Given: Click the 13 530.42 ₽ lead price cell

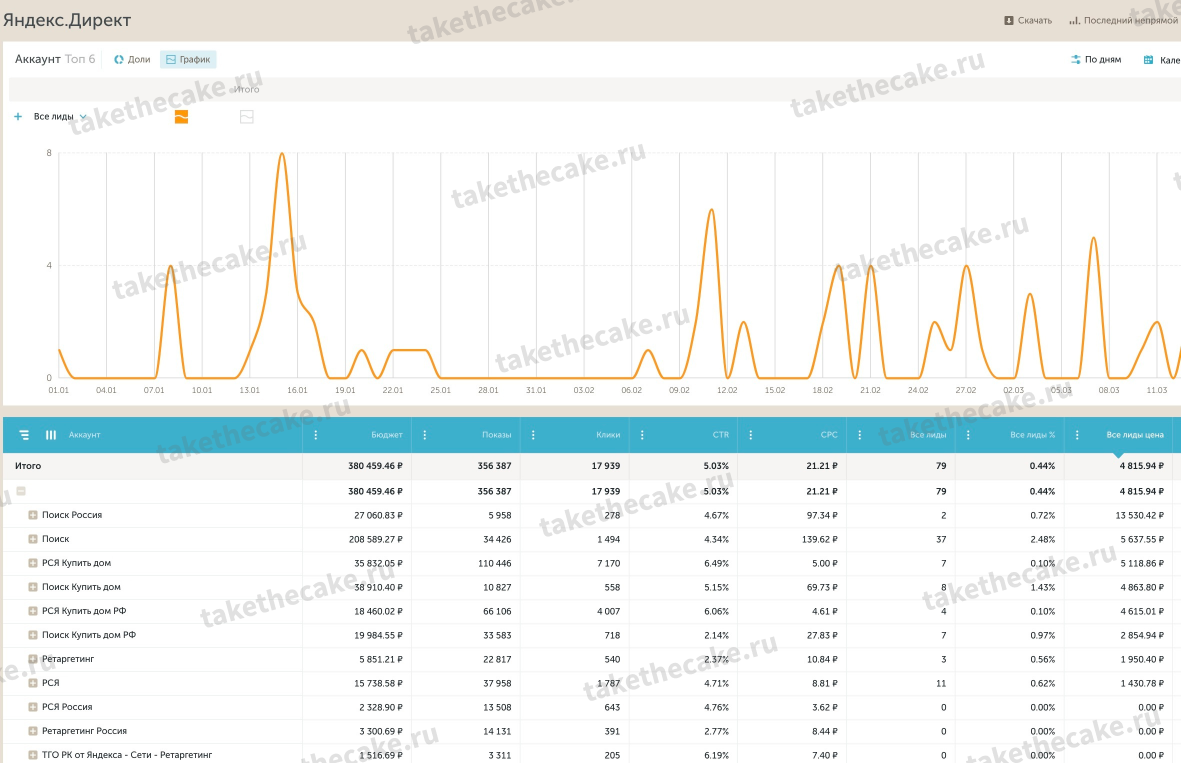Looking at the screenshot, I should point(1140,515).
